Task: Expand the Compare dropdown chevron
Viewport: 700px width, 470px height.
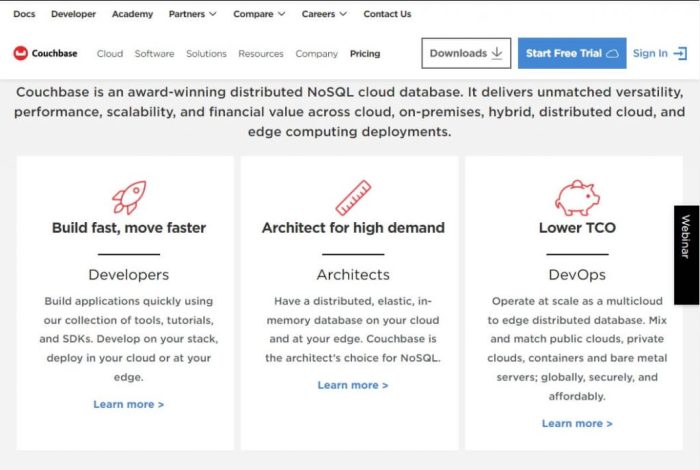Action: (281, 14)
